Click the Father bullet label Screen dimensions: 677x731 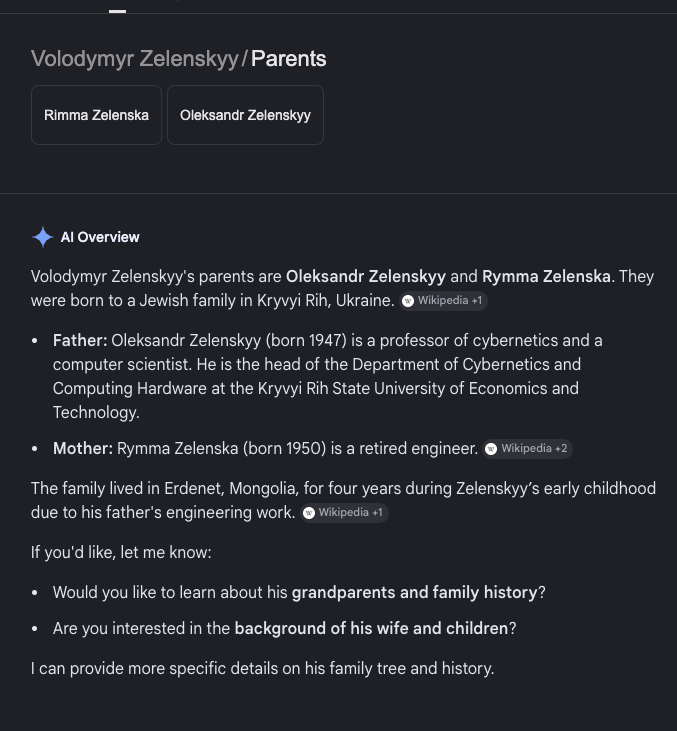[x=80, y=340]
